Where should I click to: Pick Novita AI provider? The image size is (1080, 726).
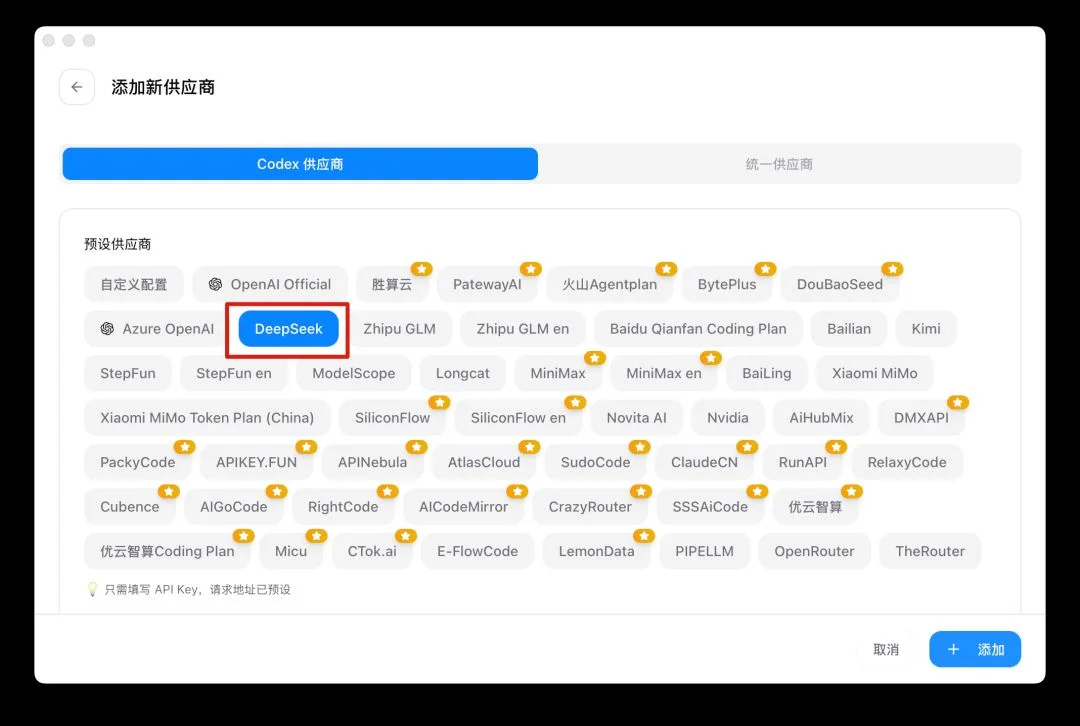pyautogui.click(x=636, y=418)
